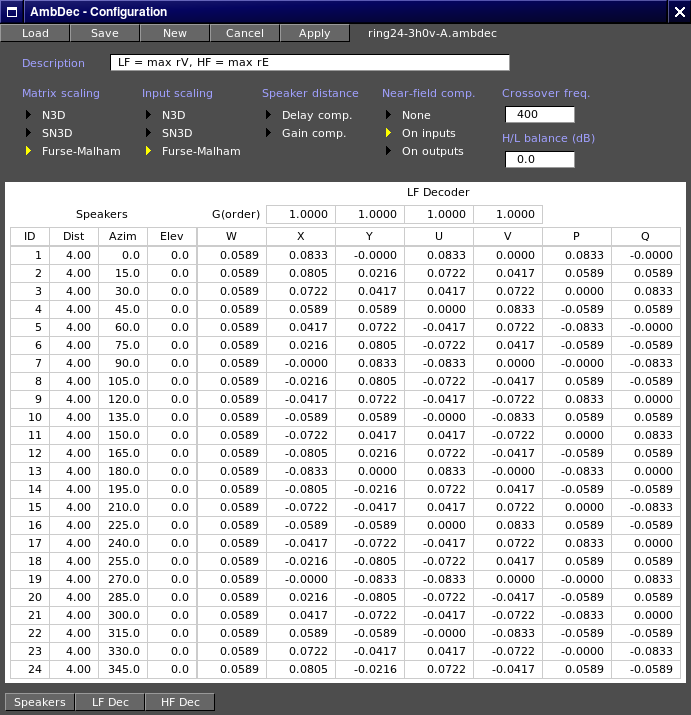The image size is (691, 715).
Task: Select Y cell 0.0417 of speaker 3
Action: (x=370, y=291)
